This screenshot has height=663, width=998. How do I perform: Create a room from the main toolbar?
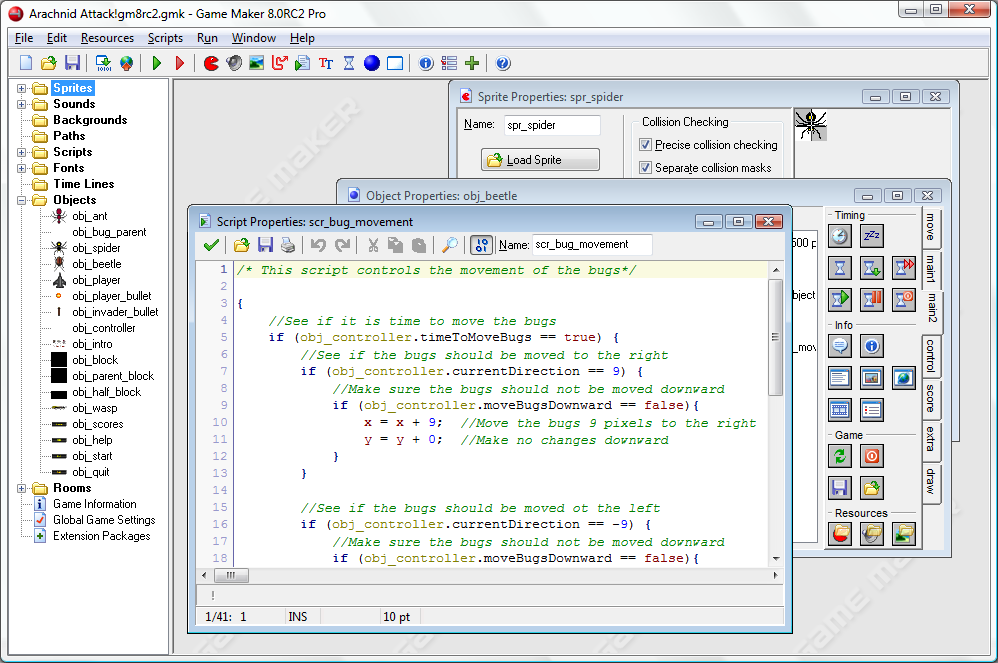point(395,63)
